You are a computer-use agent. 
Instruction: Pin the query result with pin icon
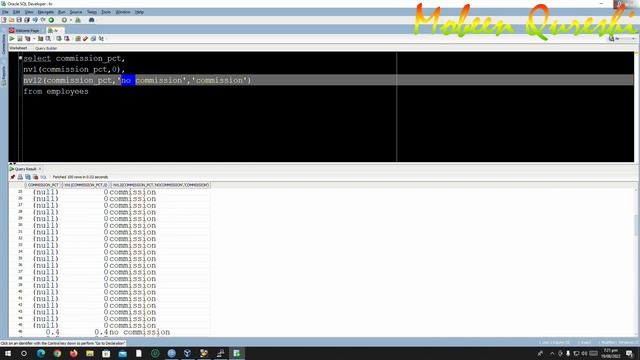(x=13, y=177)
